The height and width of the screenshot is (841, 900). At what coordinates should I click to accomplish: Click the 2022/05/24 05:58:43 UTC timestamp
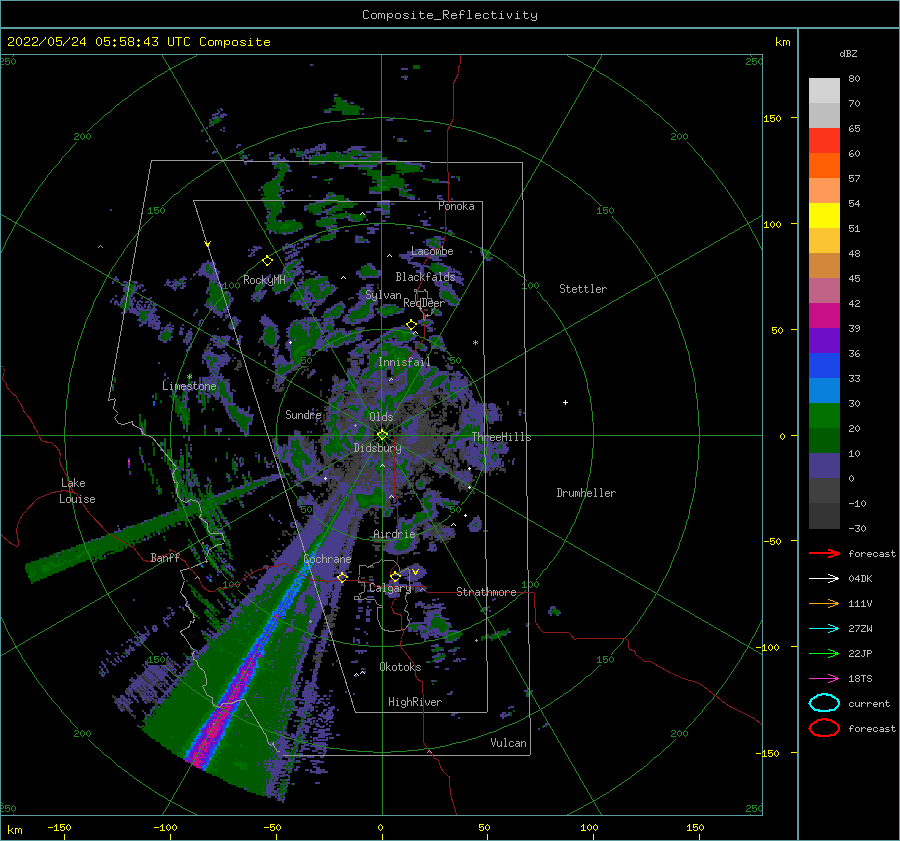click(98, 42)
